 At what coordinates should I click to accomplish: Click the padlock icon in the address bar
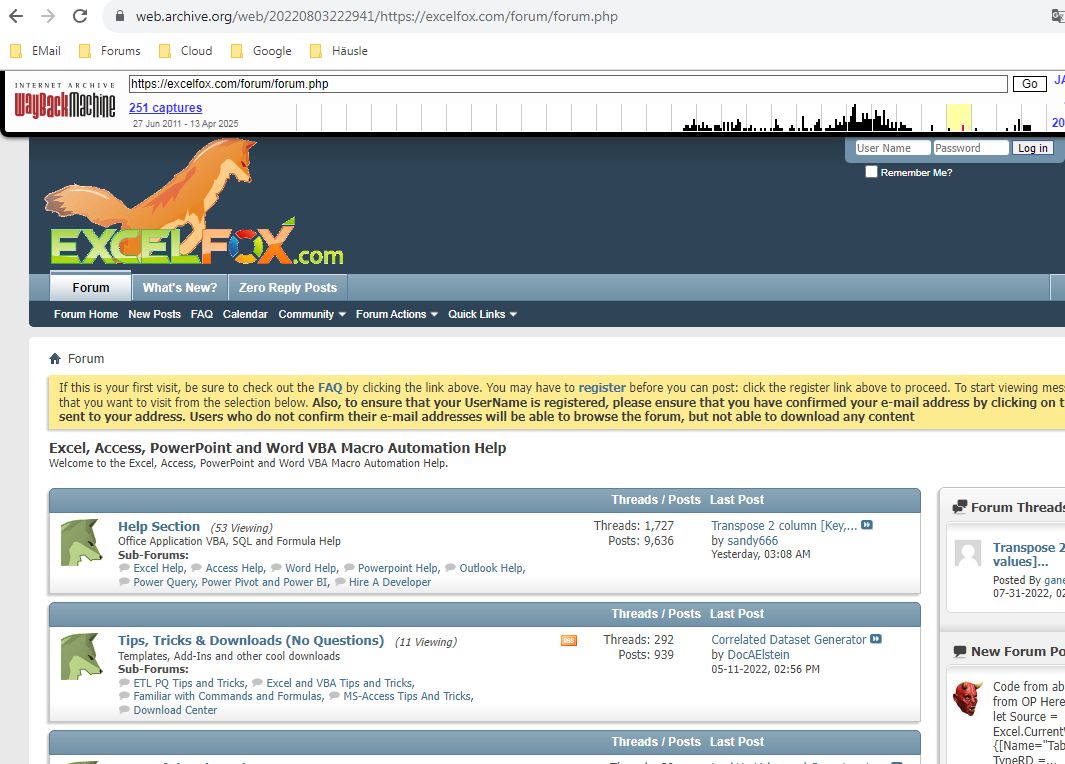coord(120,16)
